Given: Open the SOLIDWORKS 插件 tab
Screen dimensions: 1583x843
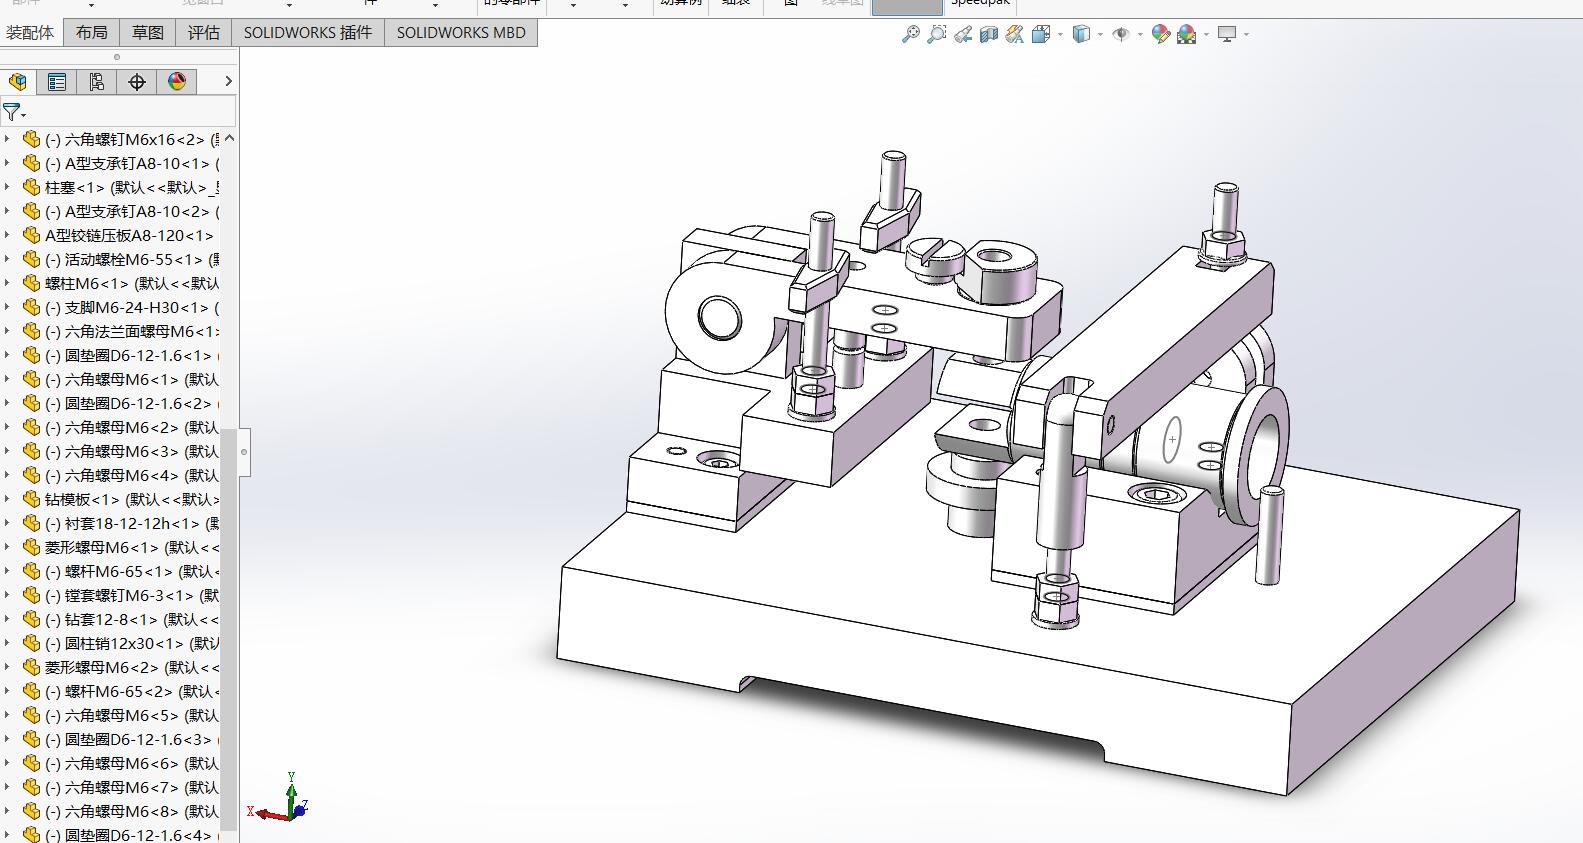Looking at the screenshot, I should click(x=308, y=33).
